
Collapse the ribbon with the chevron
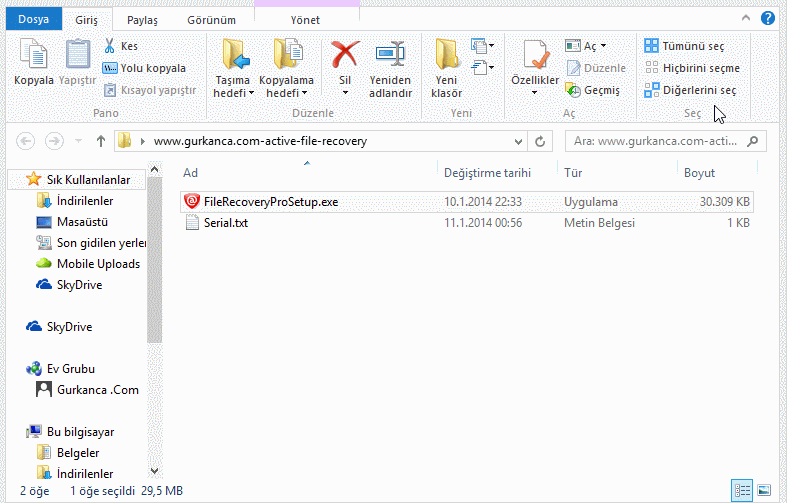point(746,18)
